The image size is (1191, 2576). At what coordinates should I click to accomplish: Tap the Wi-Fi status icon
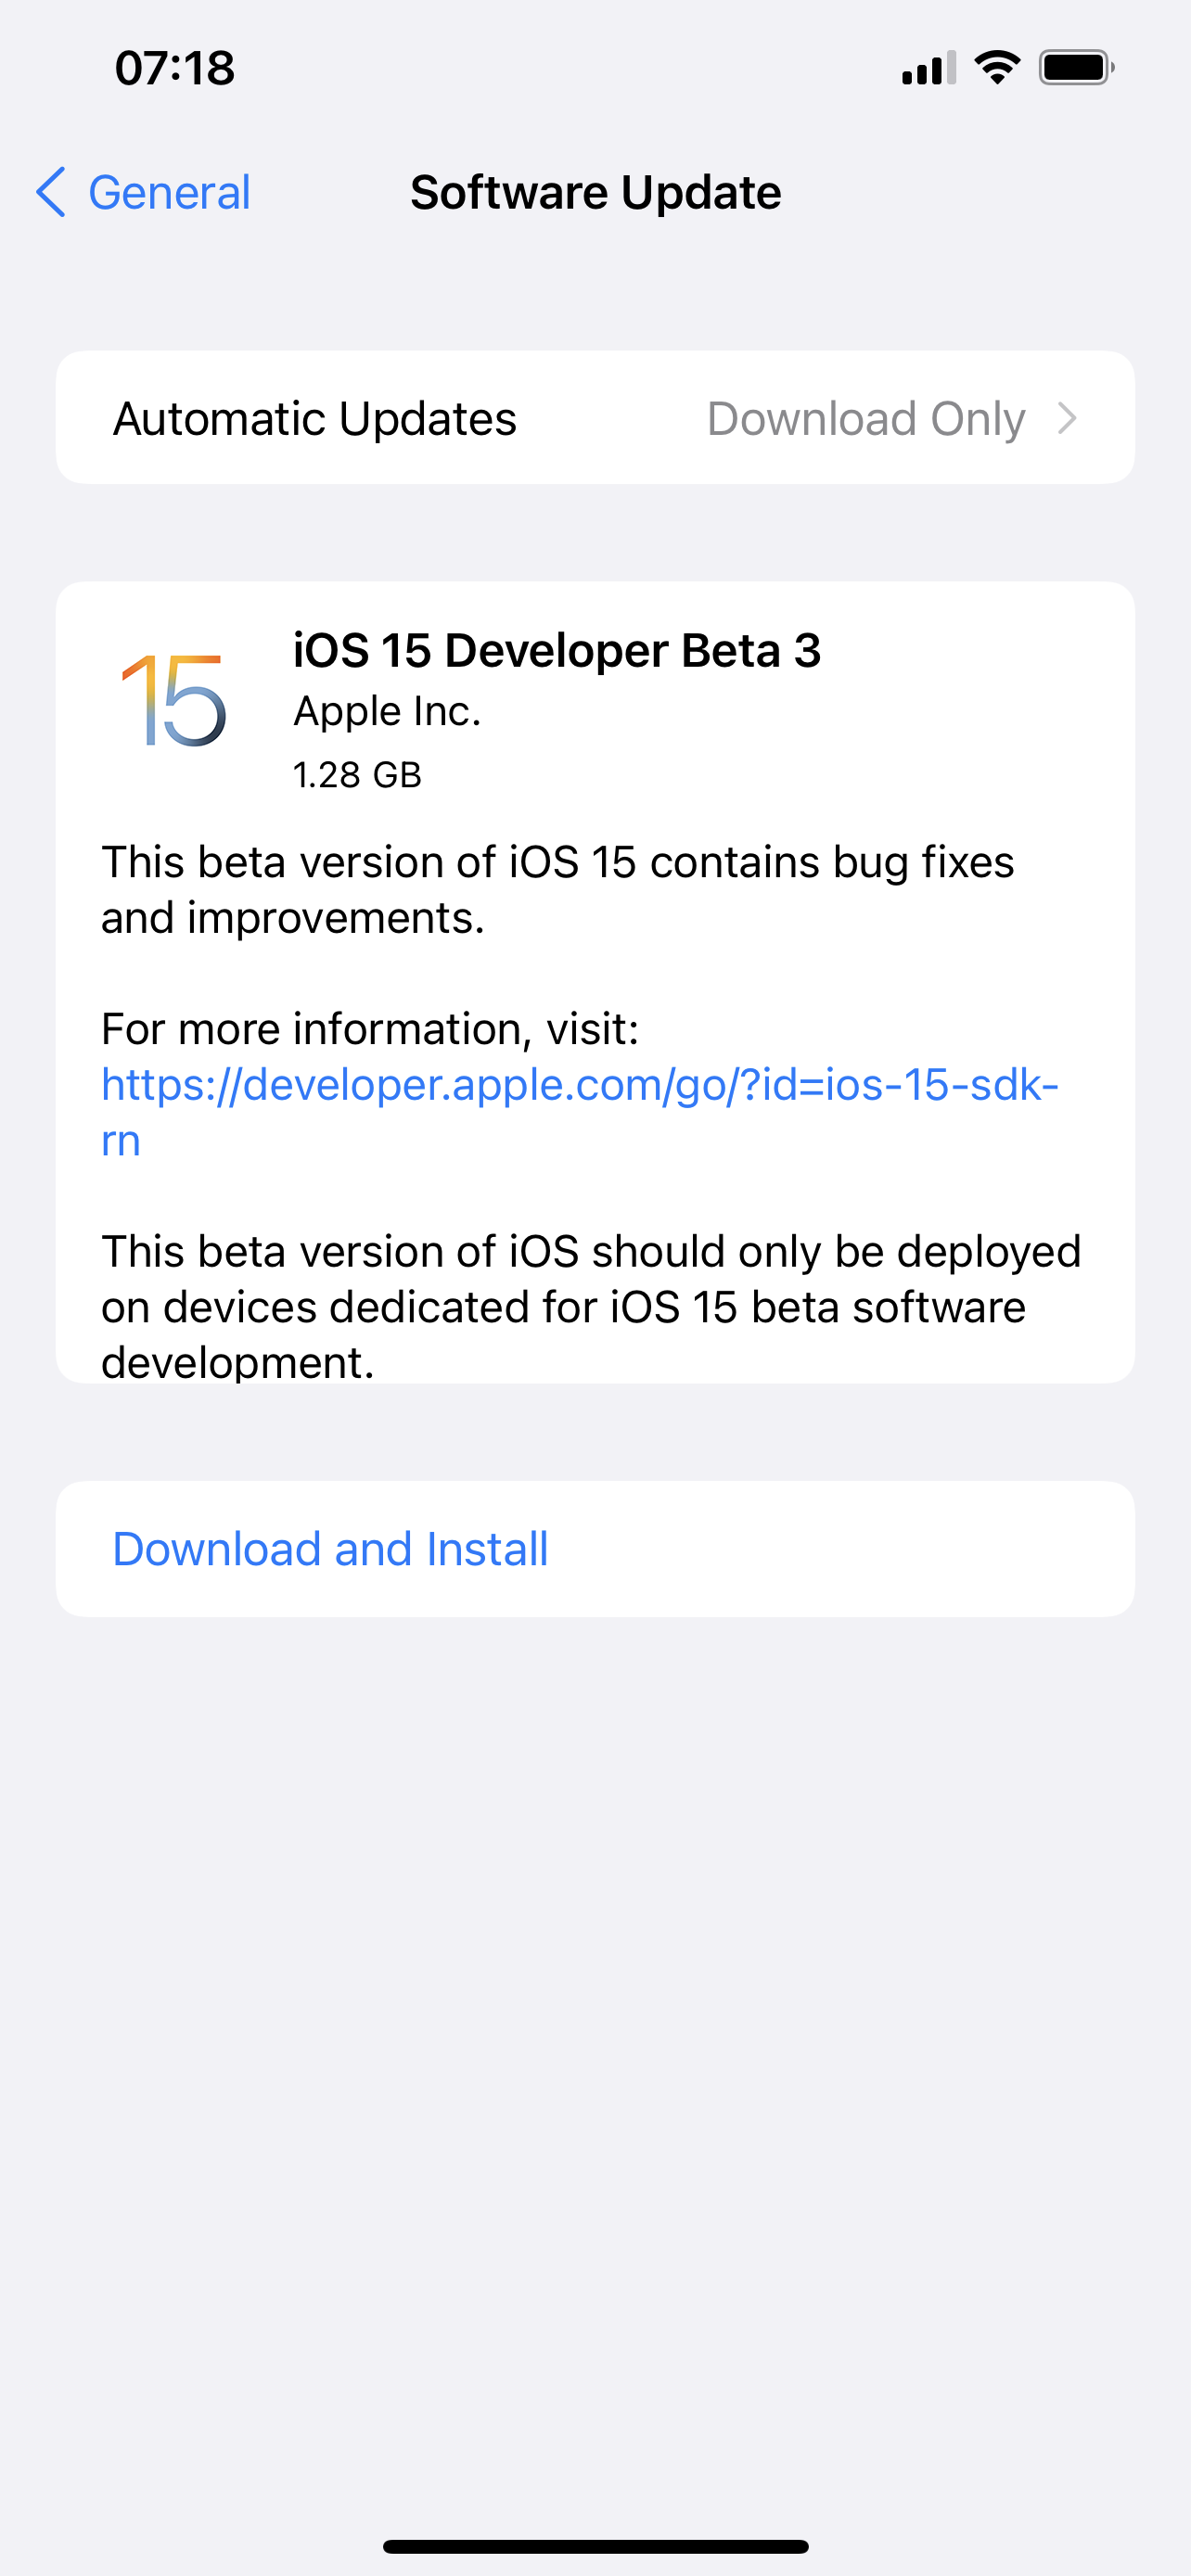[x=996, y=68]
